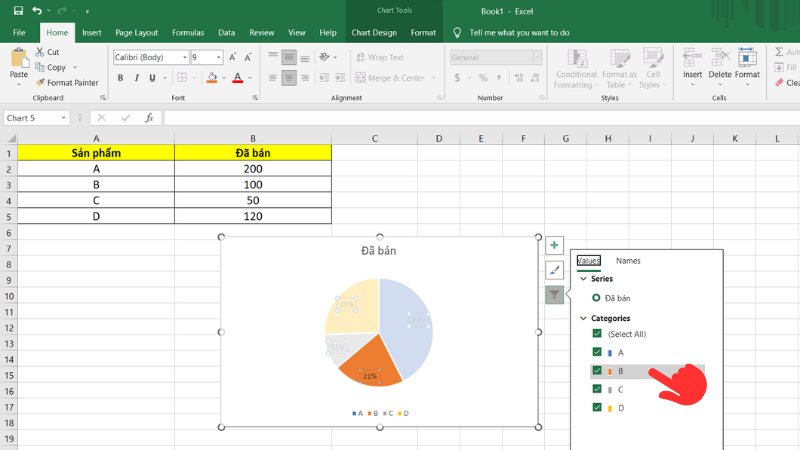Uncheck category D checkbox
The image size is (800, 450).
[597, 407]
